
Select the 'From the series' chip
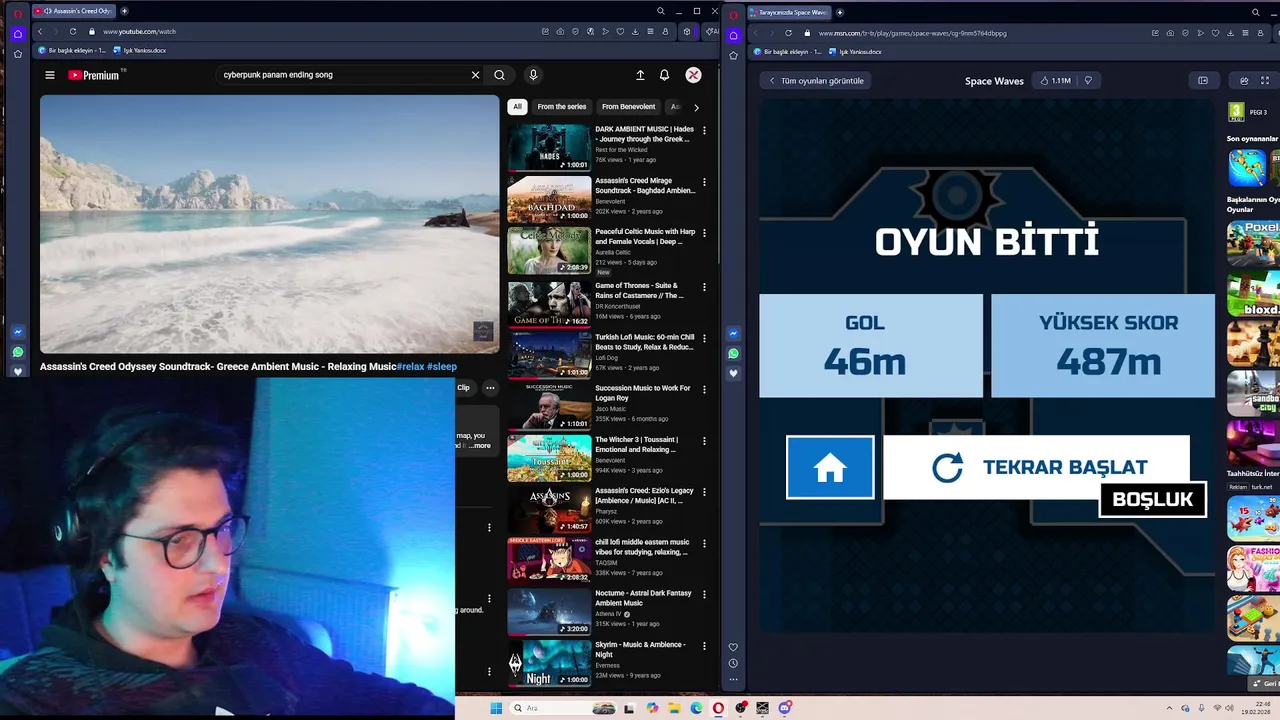point(562,107)
